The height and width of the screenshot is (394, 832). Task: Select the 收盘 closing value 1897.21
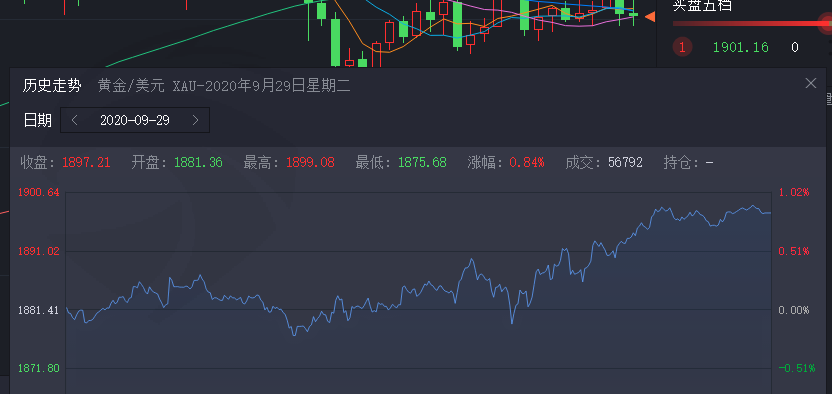86,162
